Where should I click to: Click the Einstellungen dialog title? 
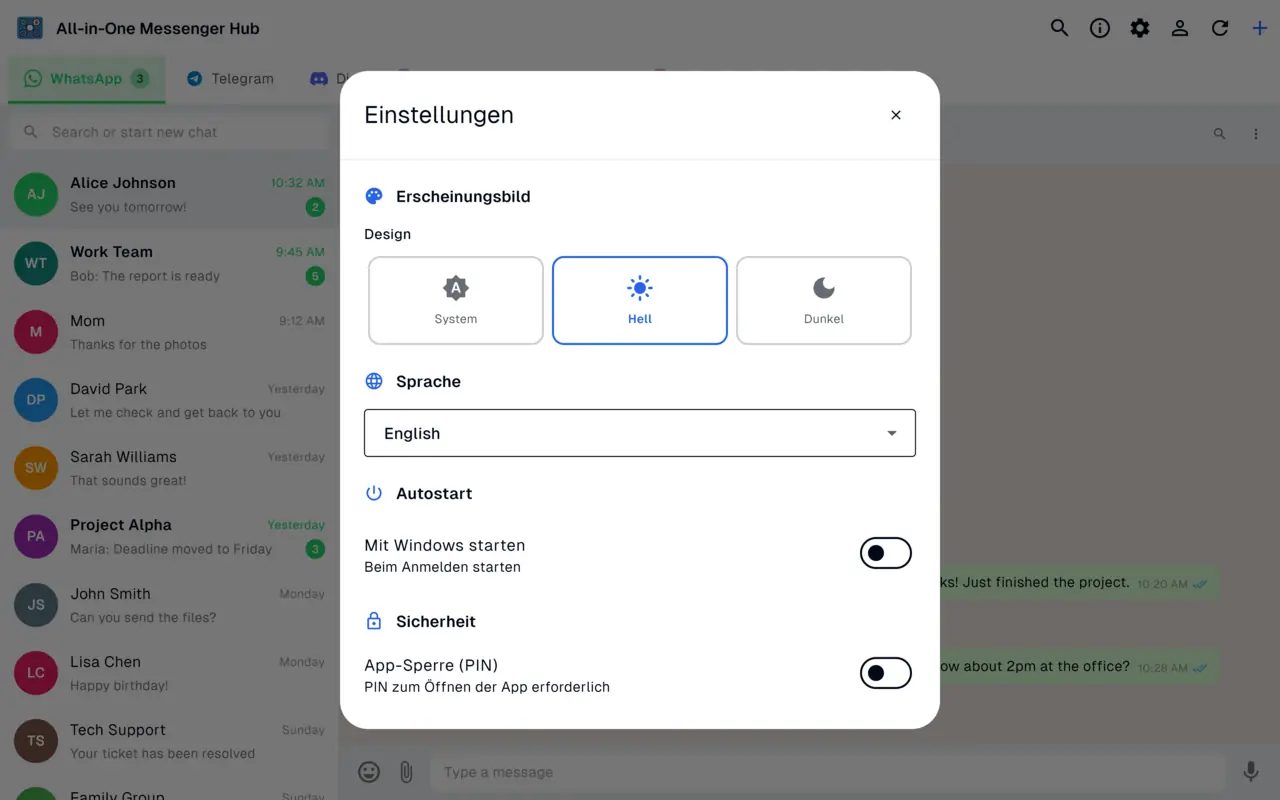tap(439, 115)
